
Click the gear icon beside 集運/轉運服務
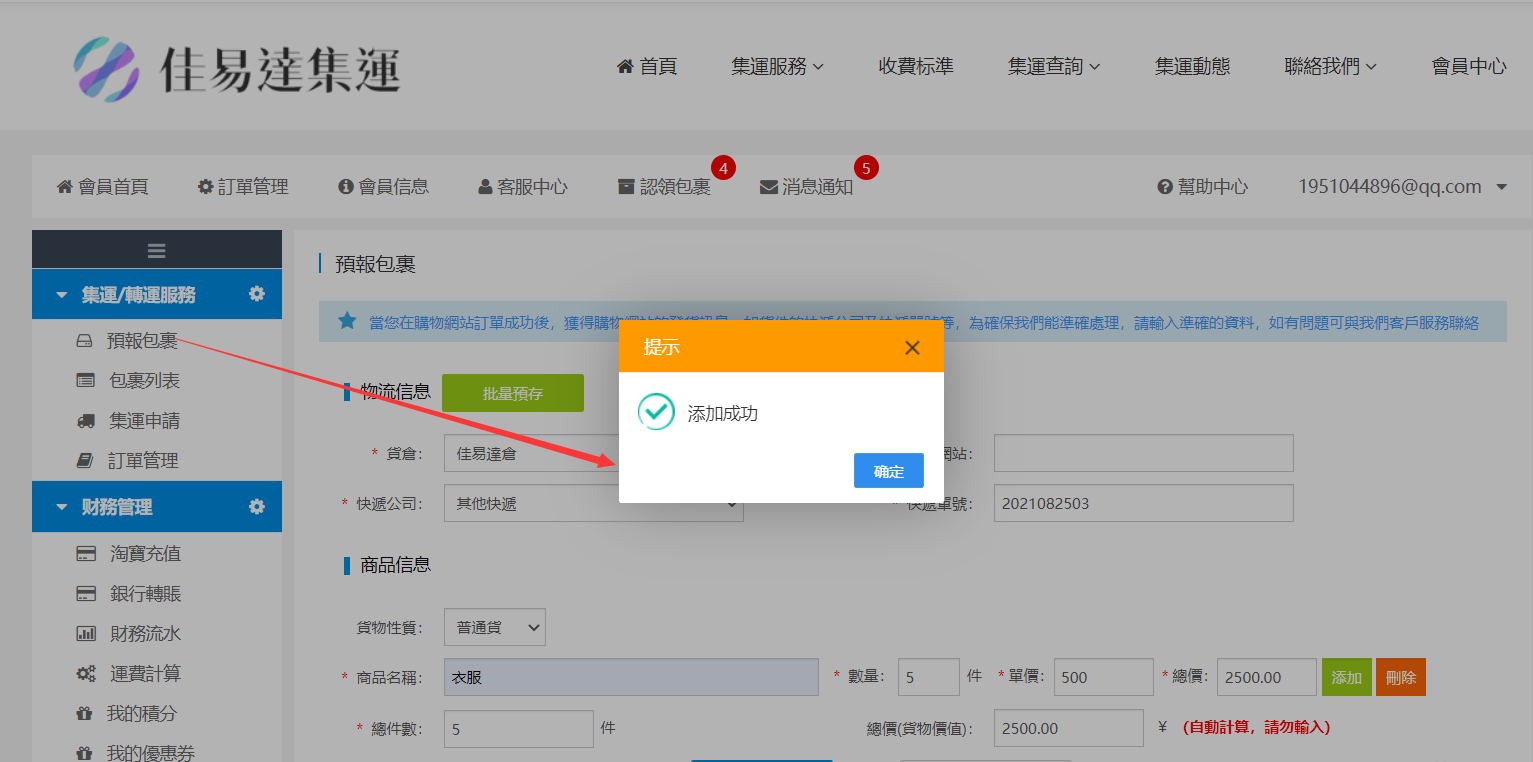(x=257, y=294)
